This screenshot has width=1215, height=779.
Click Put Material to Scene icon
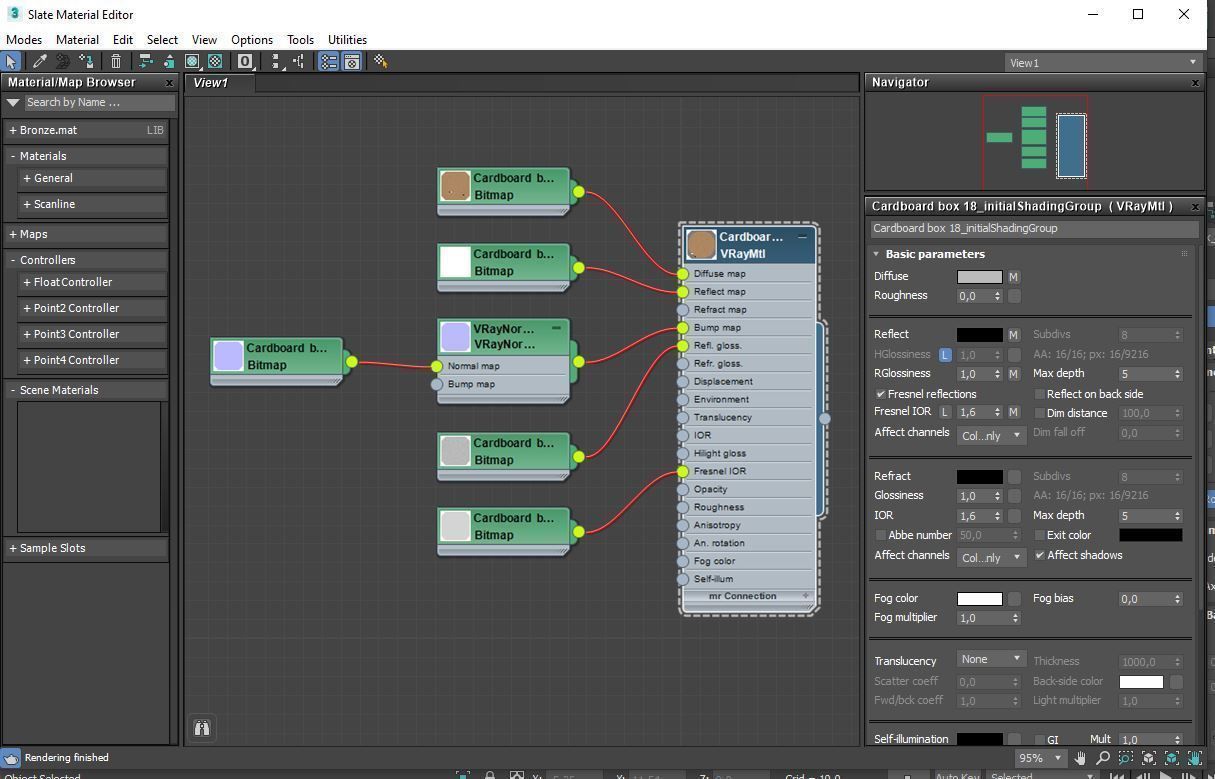point(62,61)
